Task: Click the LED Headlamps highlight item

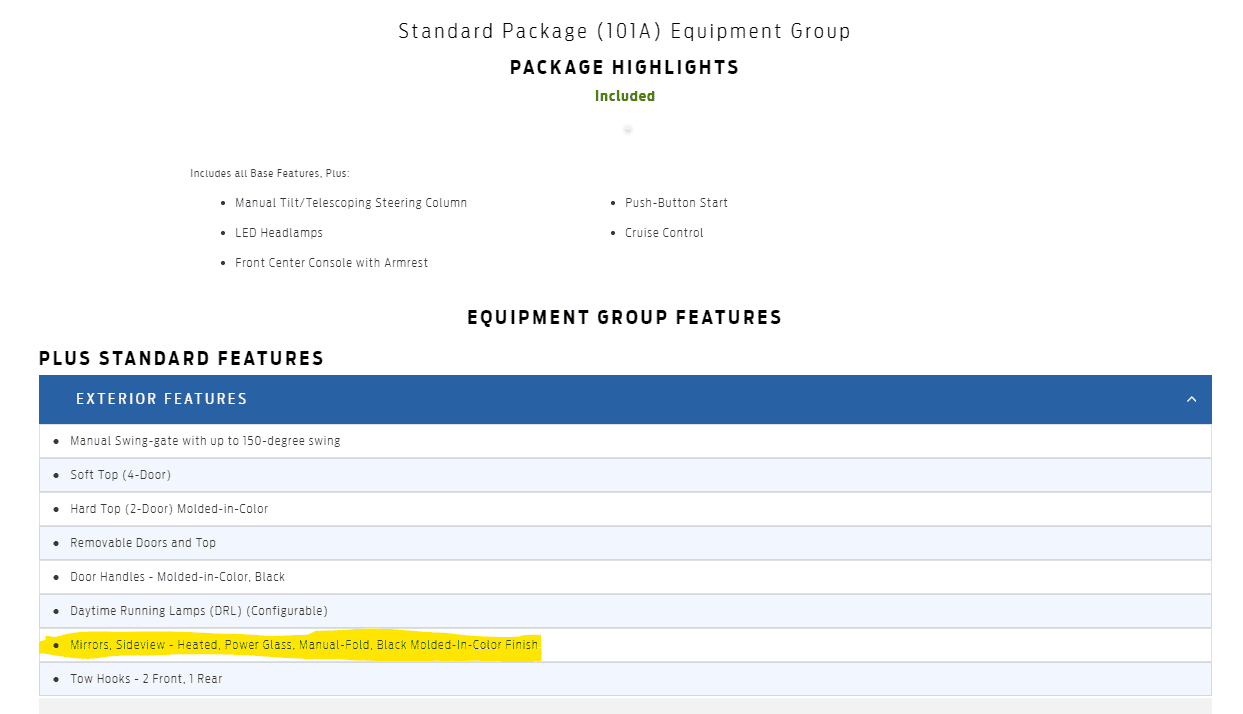Action: [279, 233]
